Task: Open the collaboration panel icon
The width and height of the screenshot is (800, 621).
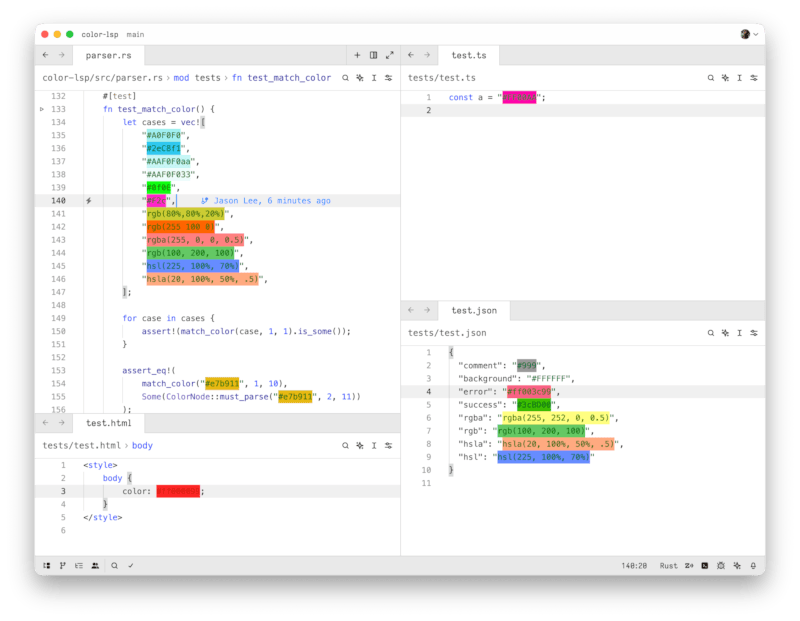Action: 94,565
